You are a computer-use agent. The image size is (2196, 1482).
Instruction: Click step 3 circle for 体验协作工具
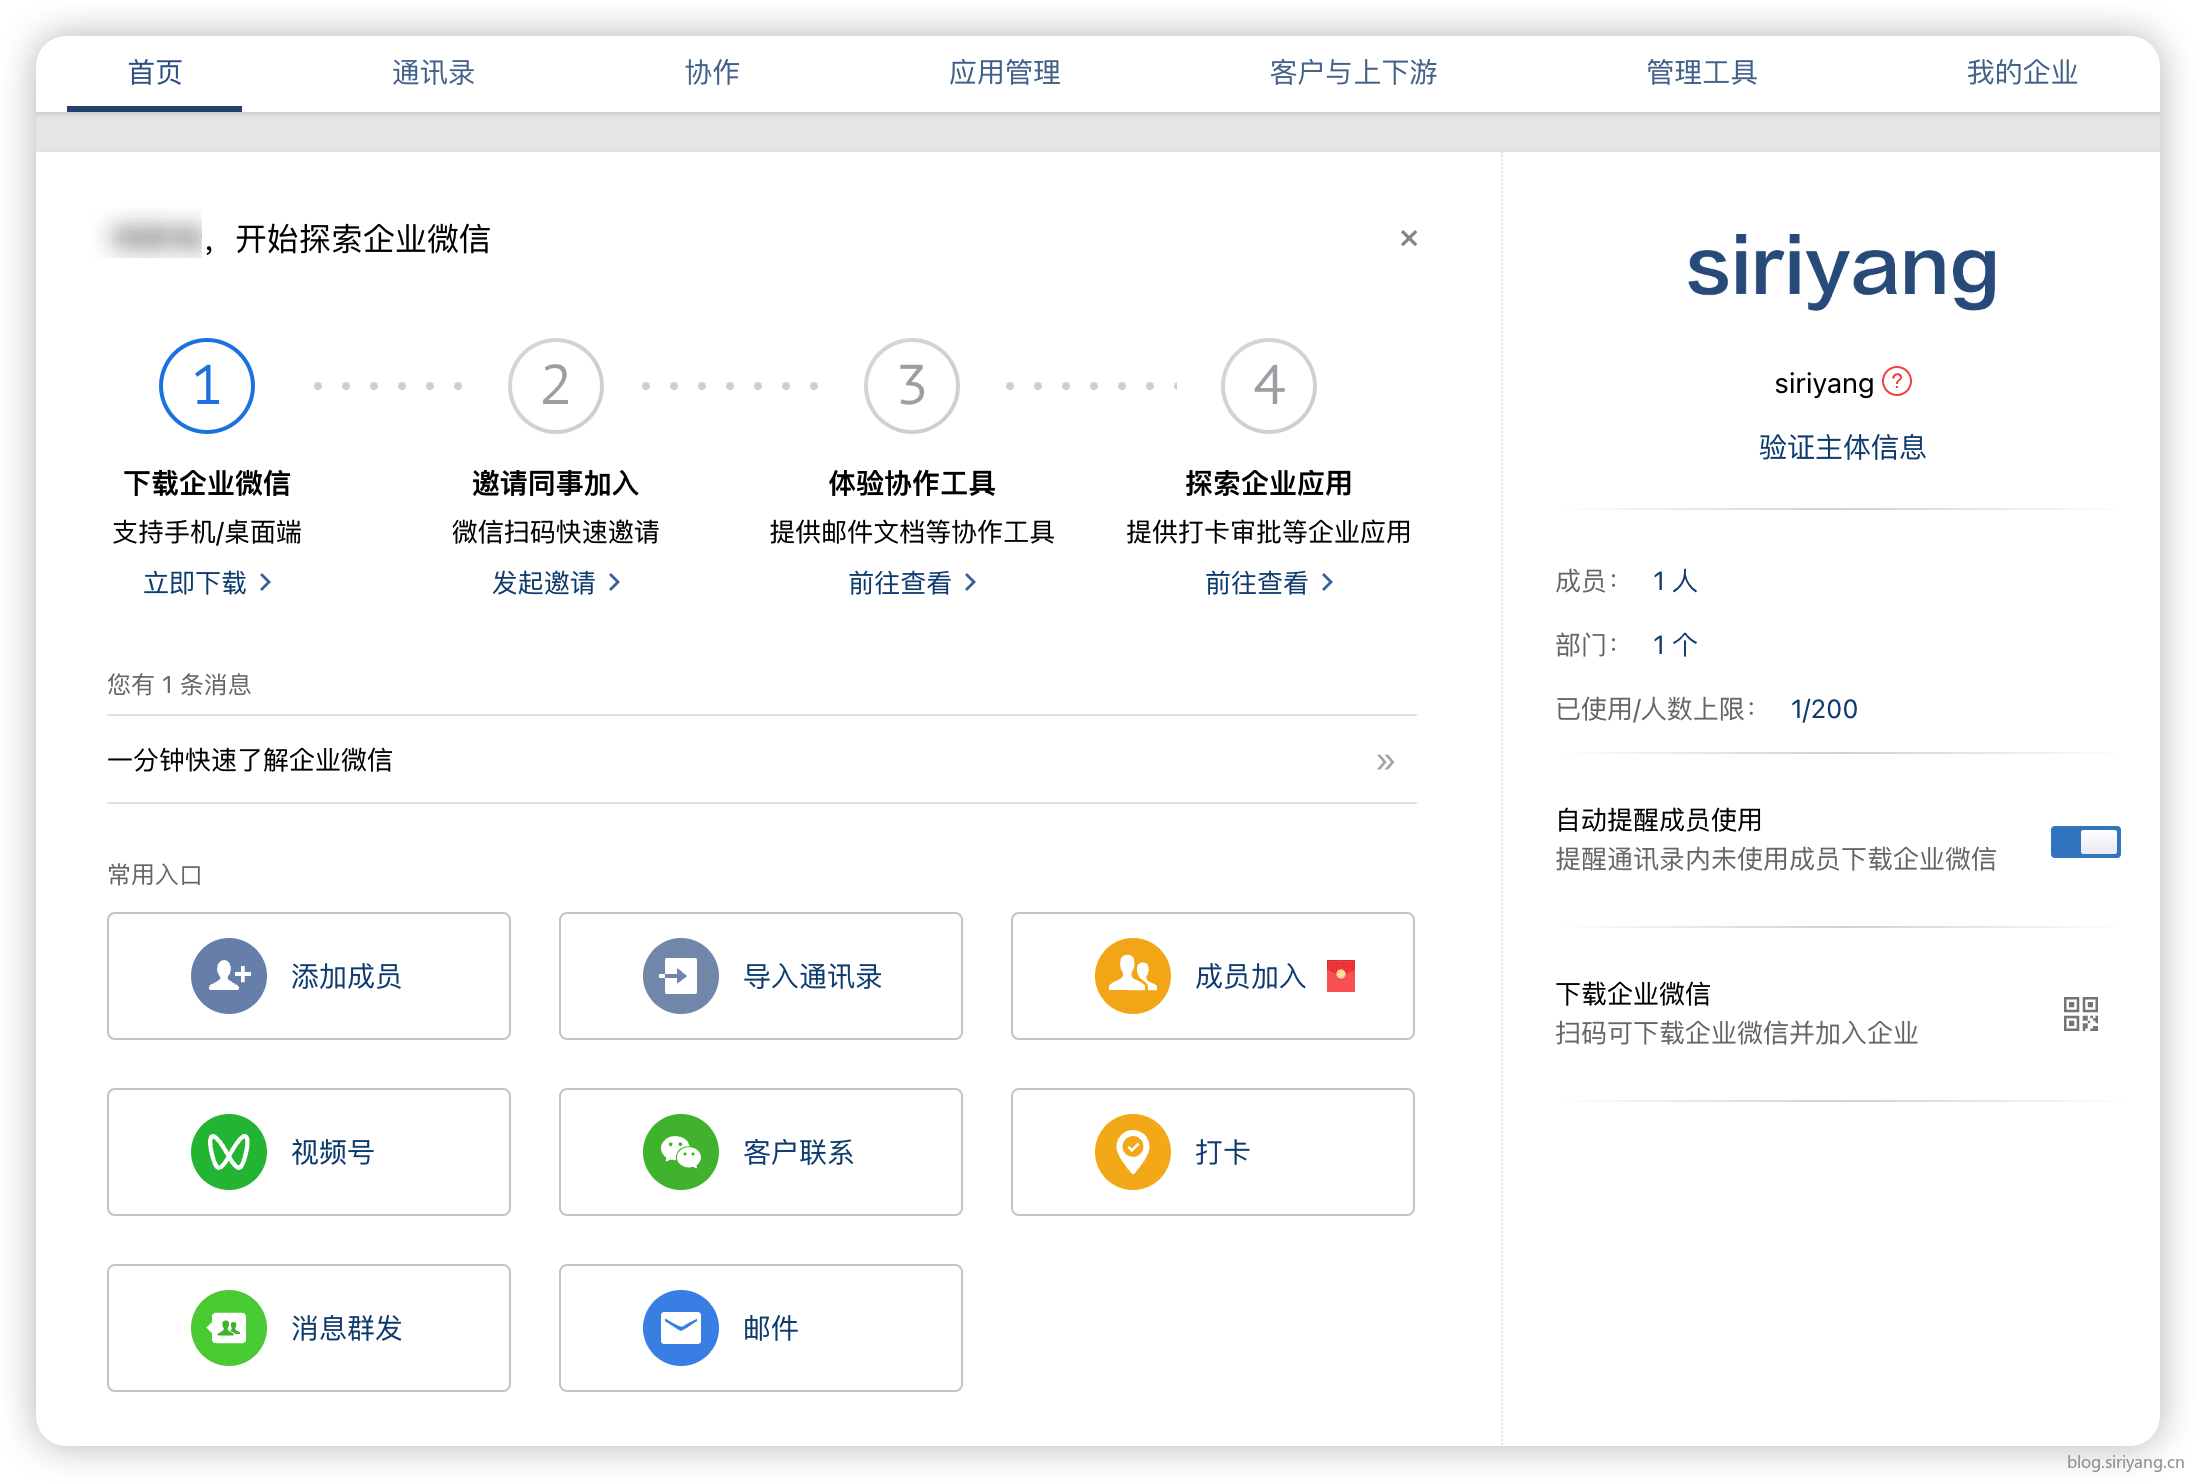pyautogui.click(x=911, y=385)
